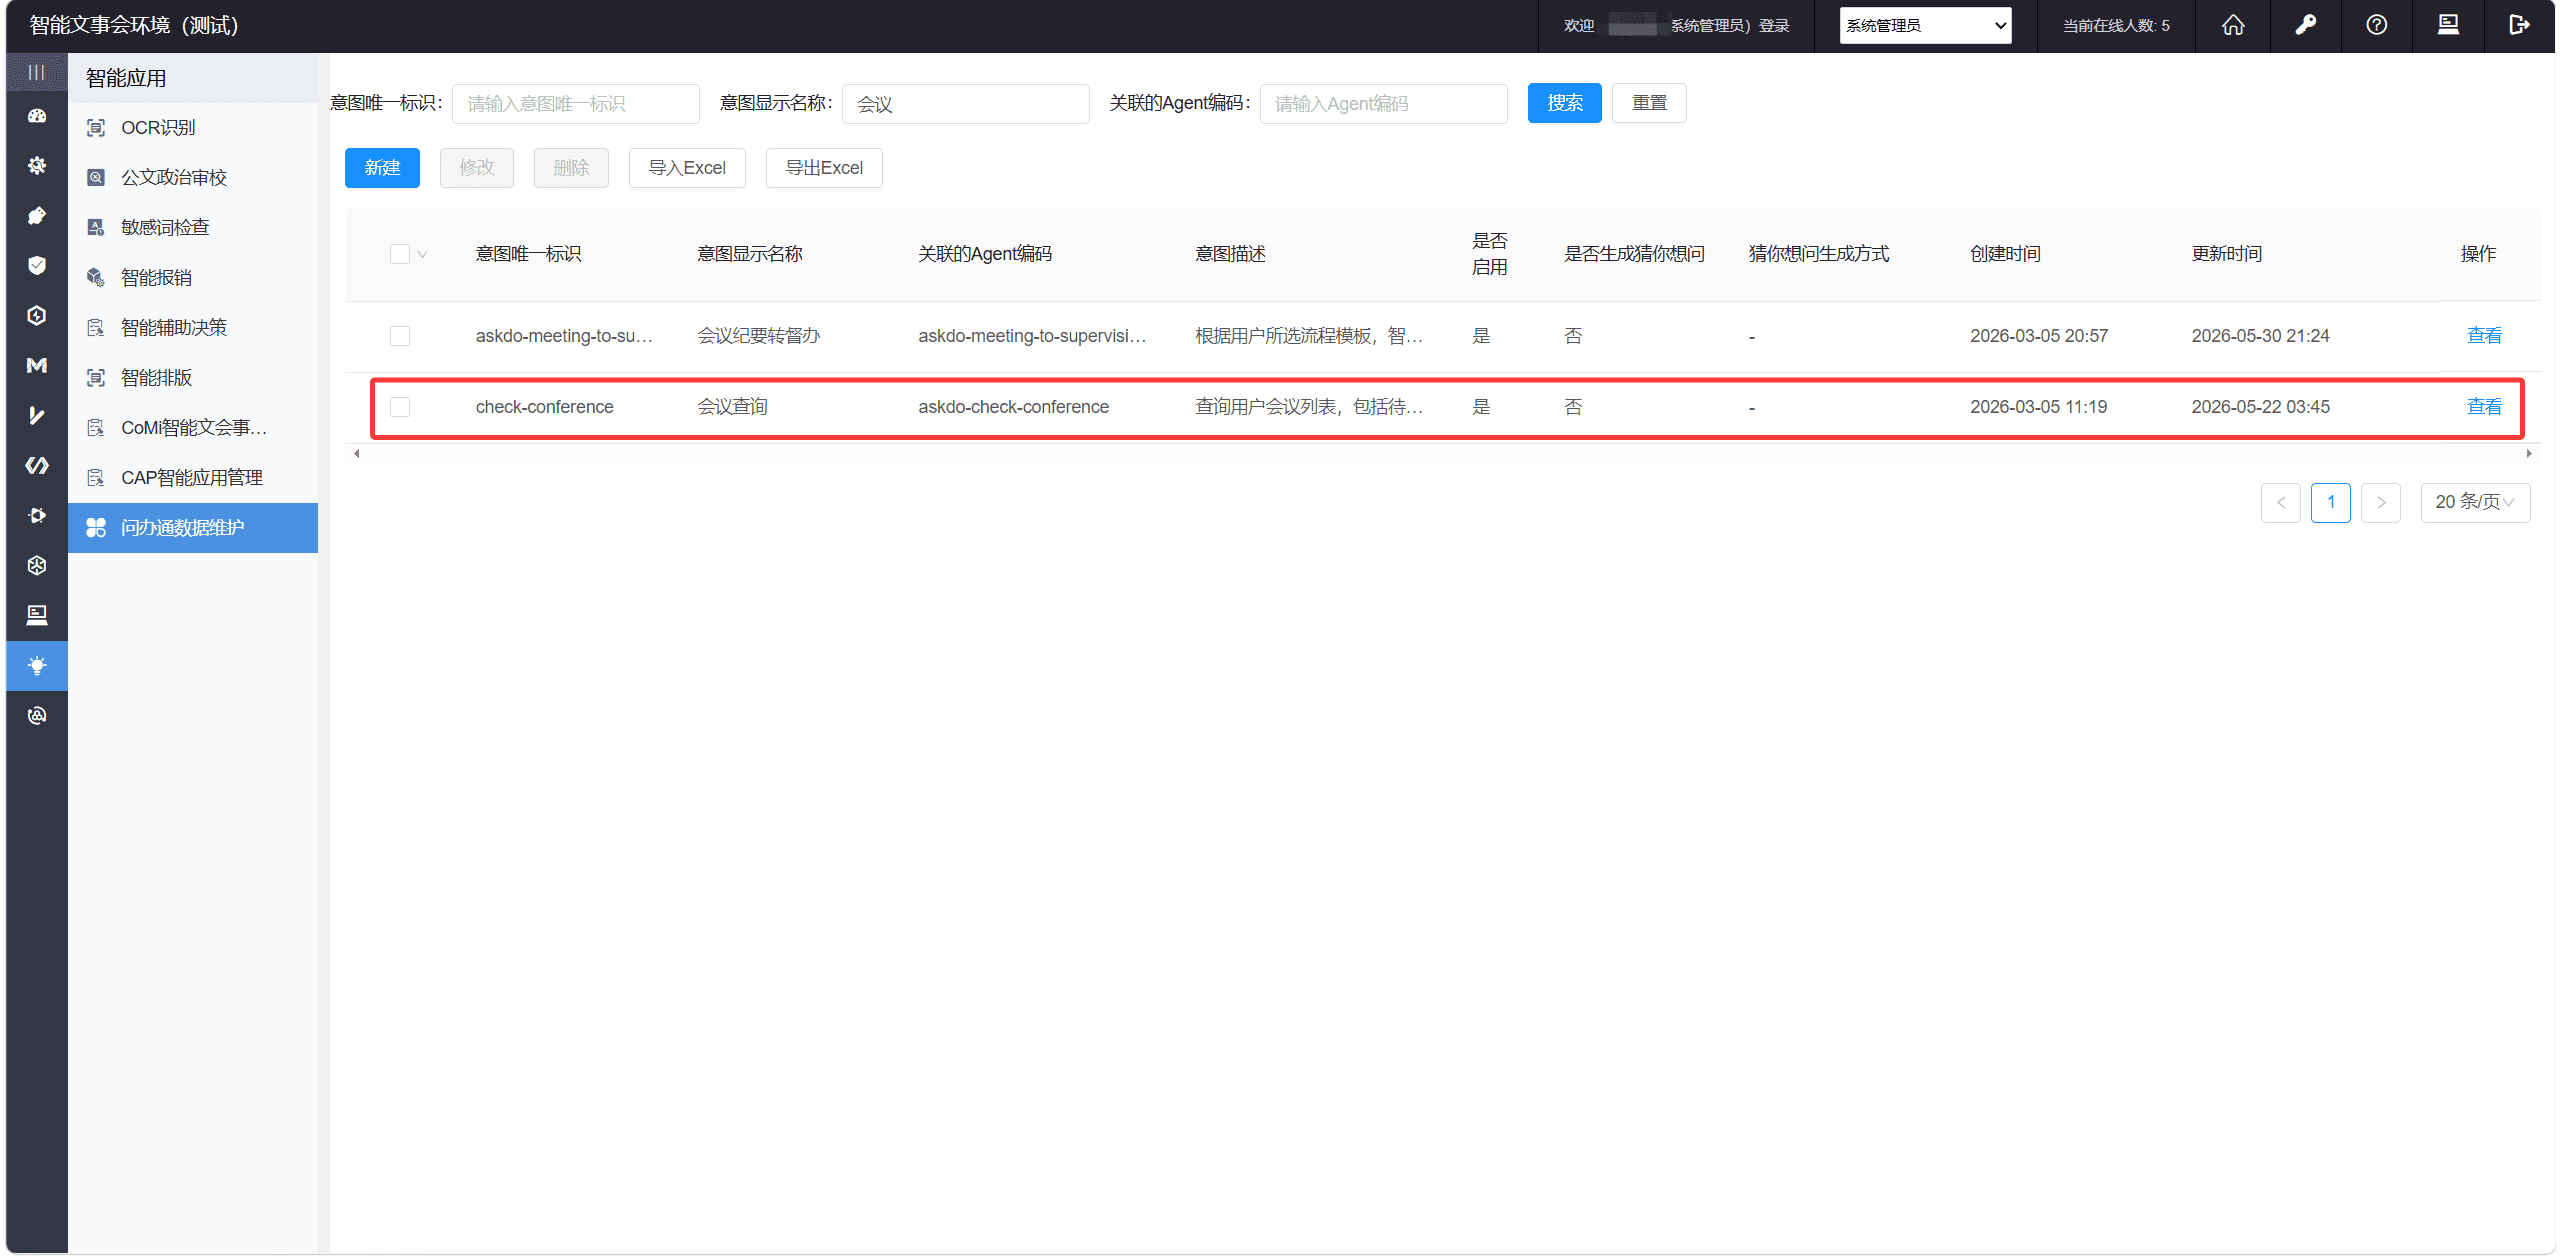
Task: Go to next page arrow in pagination
Action: pyautogui.click(x=2381, y=502)
